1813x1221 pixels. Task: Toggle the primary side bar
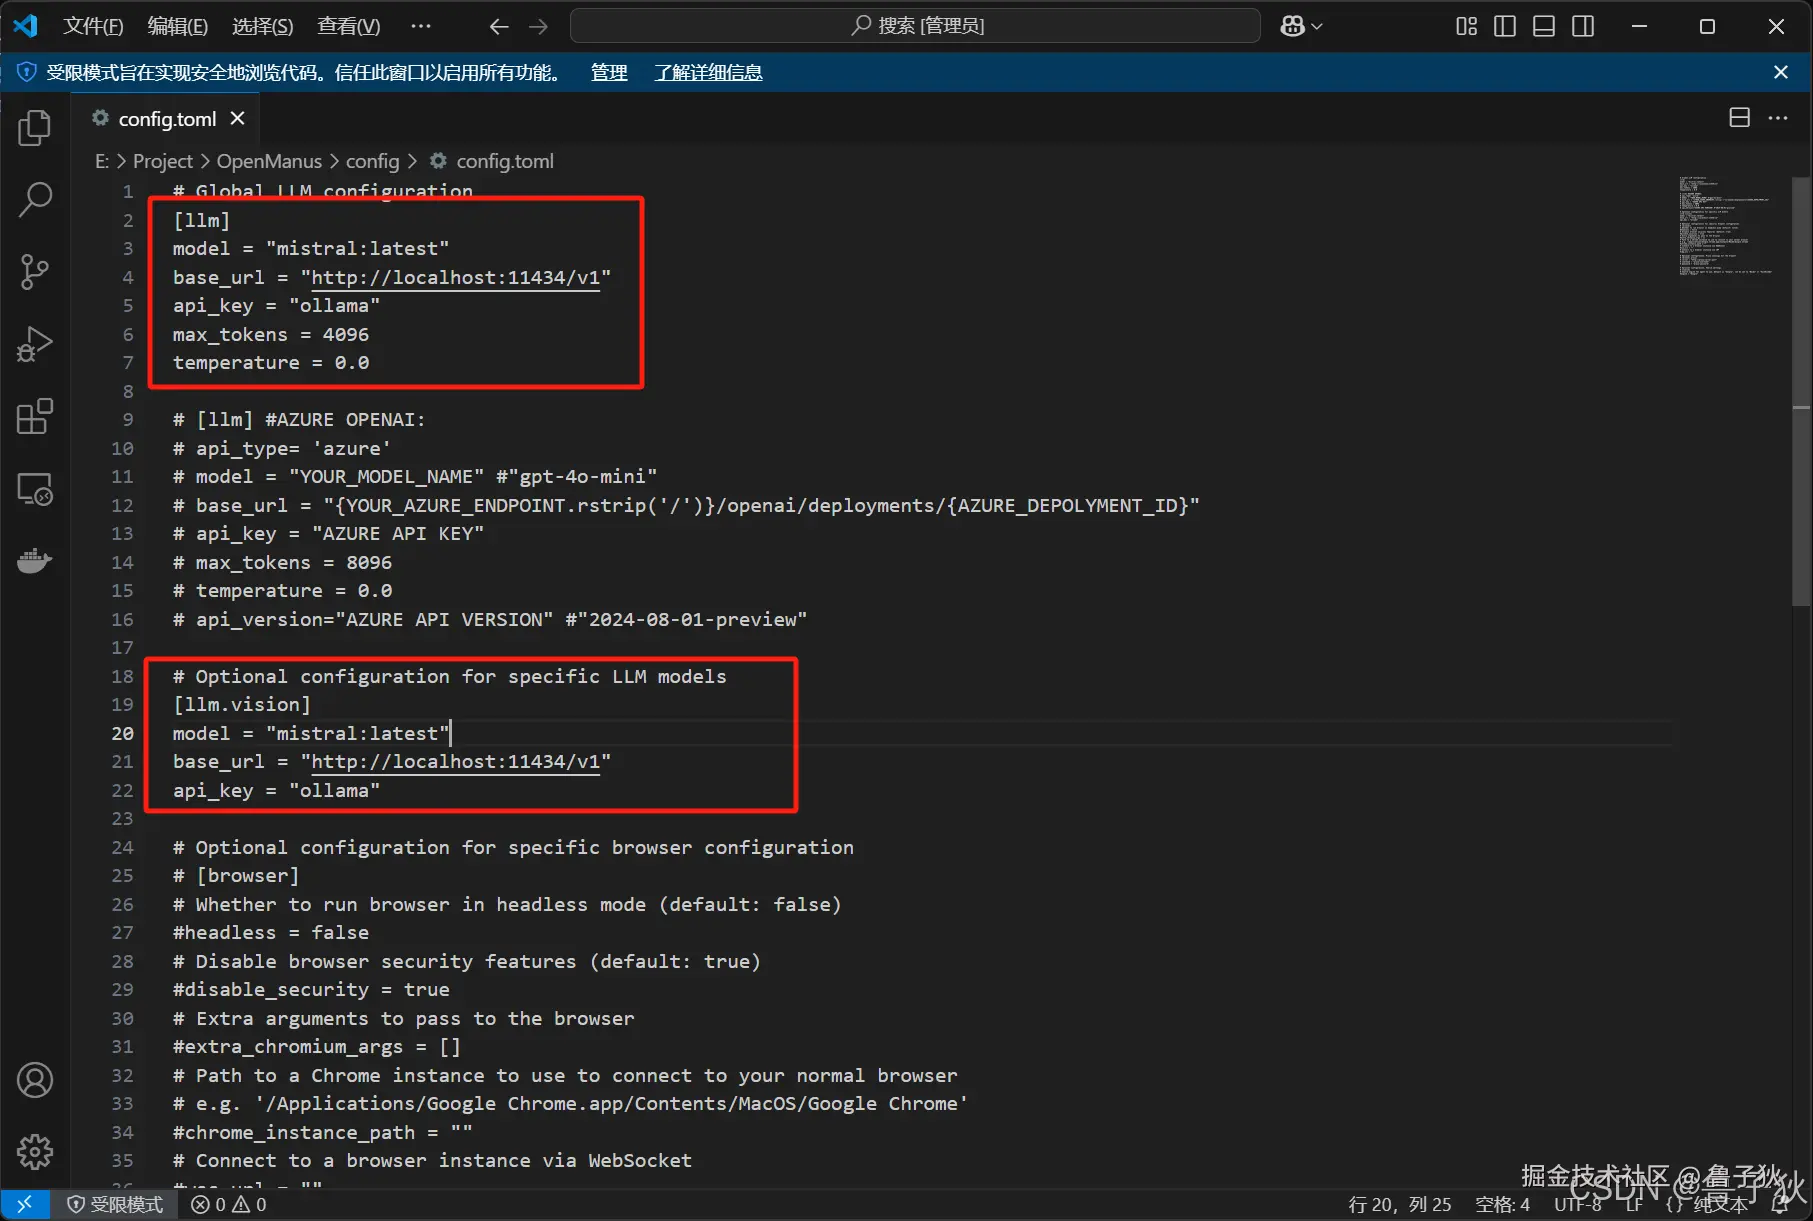coord(1505,26)
